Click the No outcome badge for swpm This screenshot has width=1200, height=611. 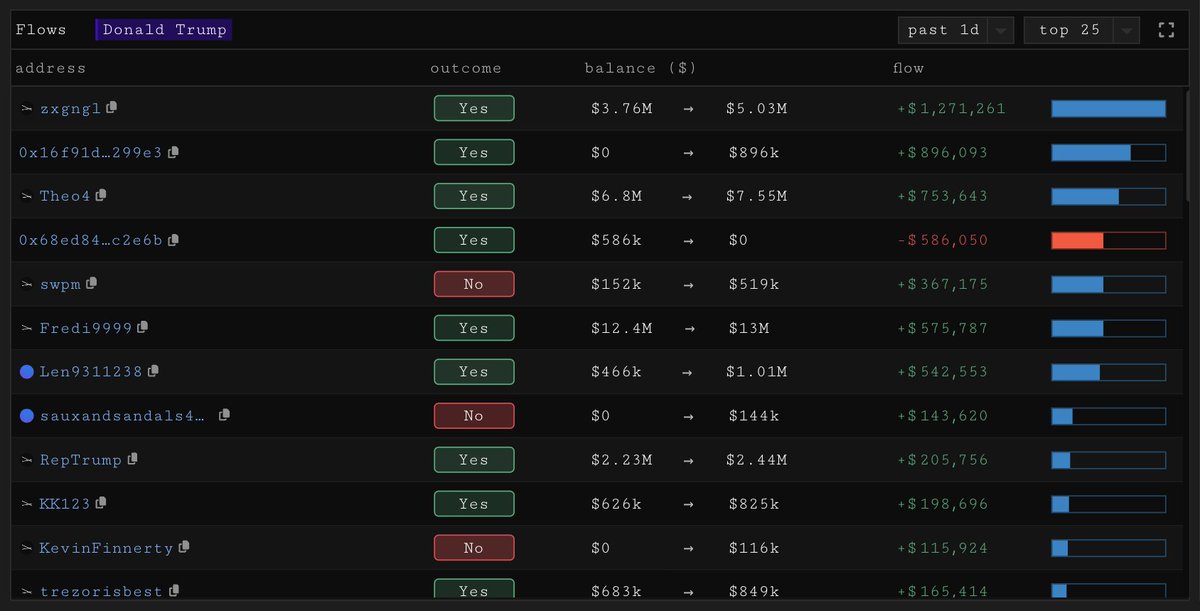pos(474,284)
